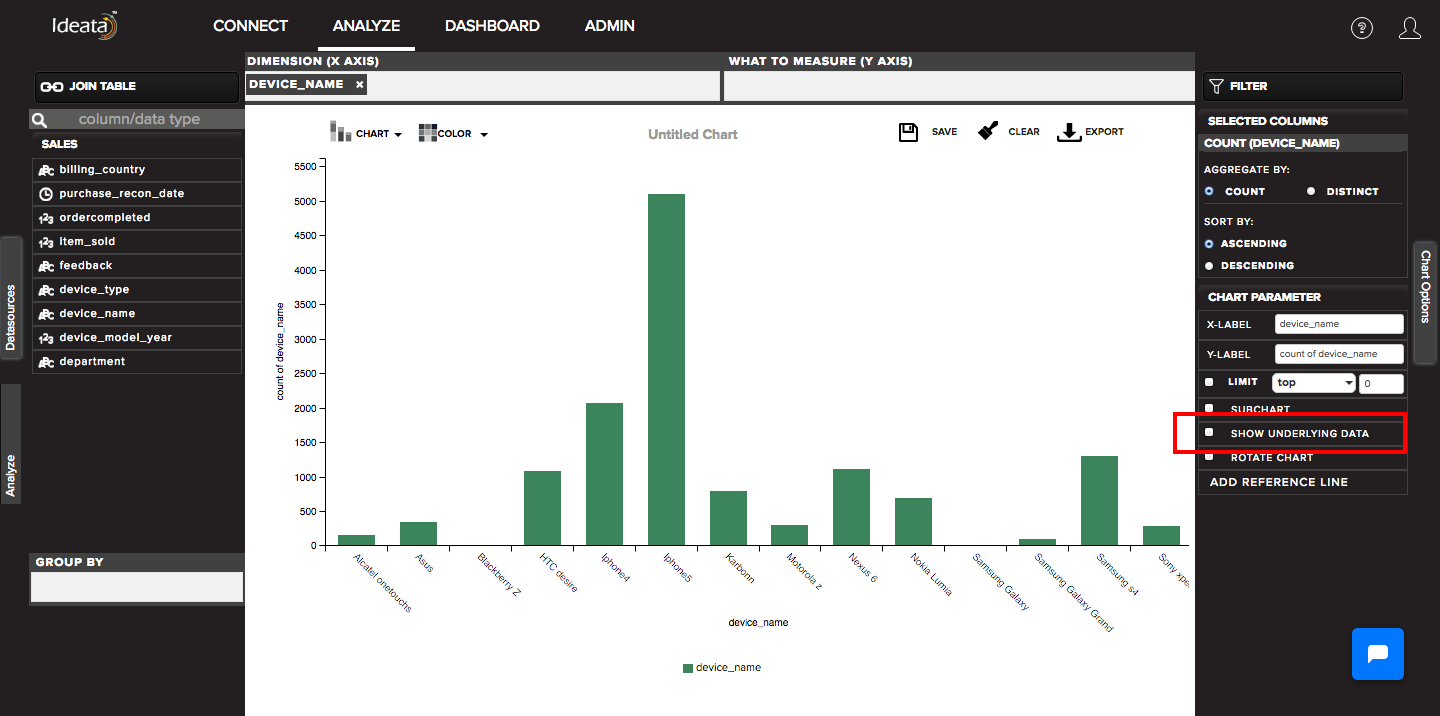Tick the Rotate Chart checkbox
This screenshot has height=716, width=1440.
pos(1209,456)
